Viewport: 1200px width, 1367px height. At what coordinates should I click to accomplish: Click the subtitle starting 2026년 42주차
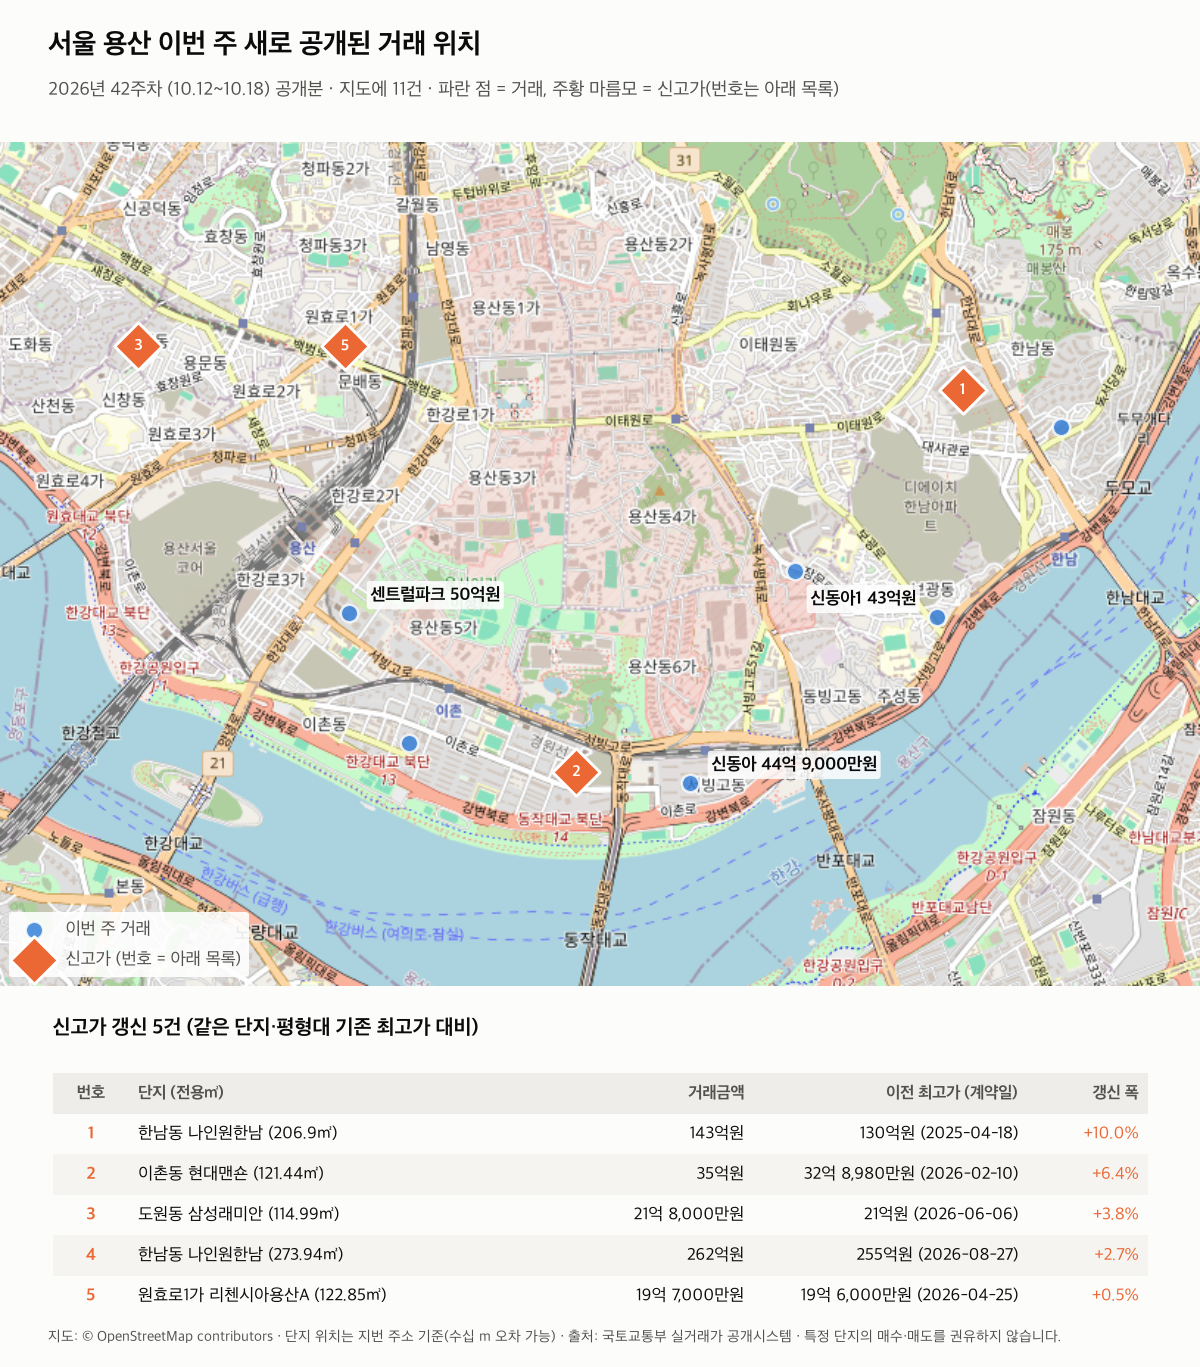click(x=443, y=88)
